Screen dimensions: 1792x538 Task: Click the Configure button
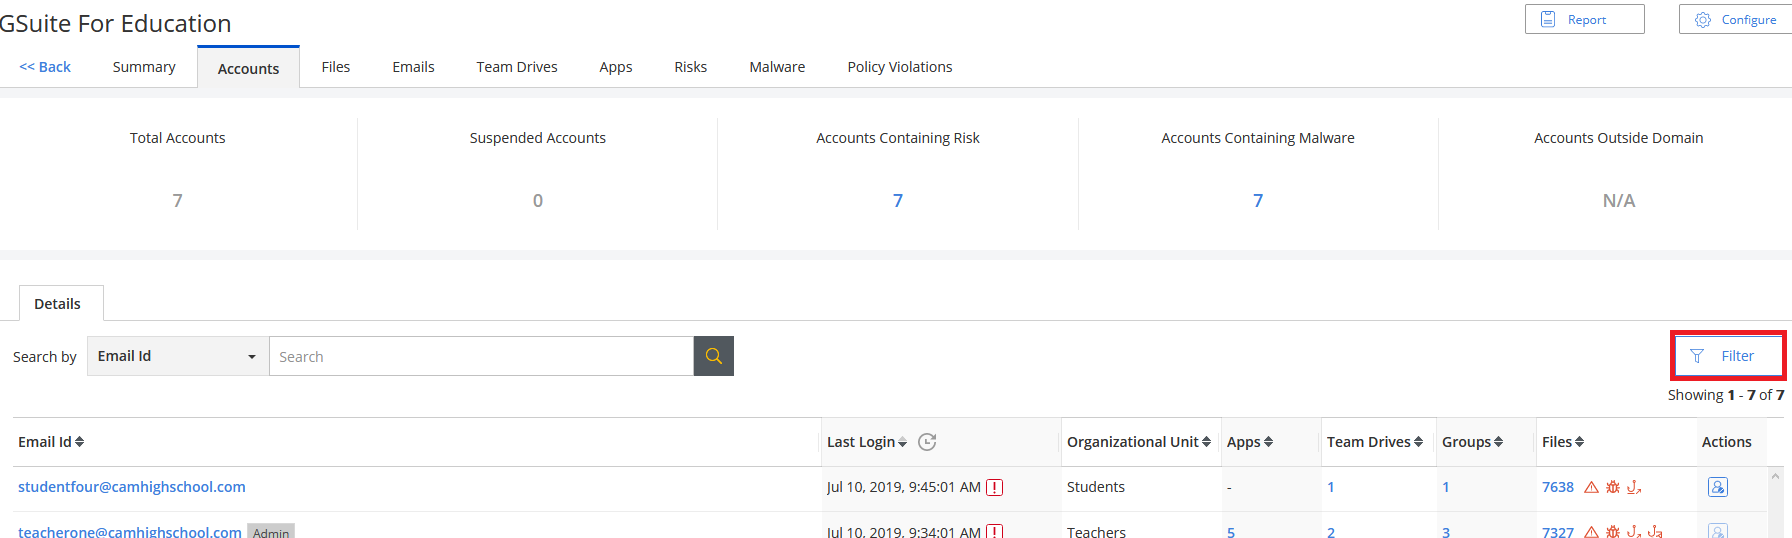tap(1735, 19)
